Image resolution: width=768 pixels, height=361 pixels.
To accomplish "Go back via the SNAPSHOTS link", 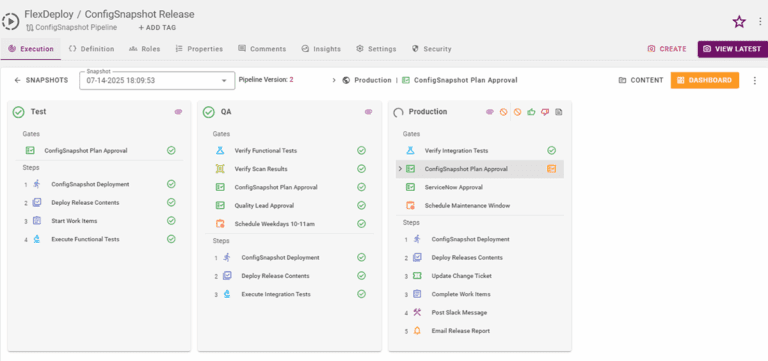I will (41, 80).
